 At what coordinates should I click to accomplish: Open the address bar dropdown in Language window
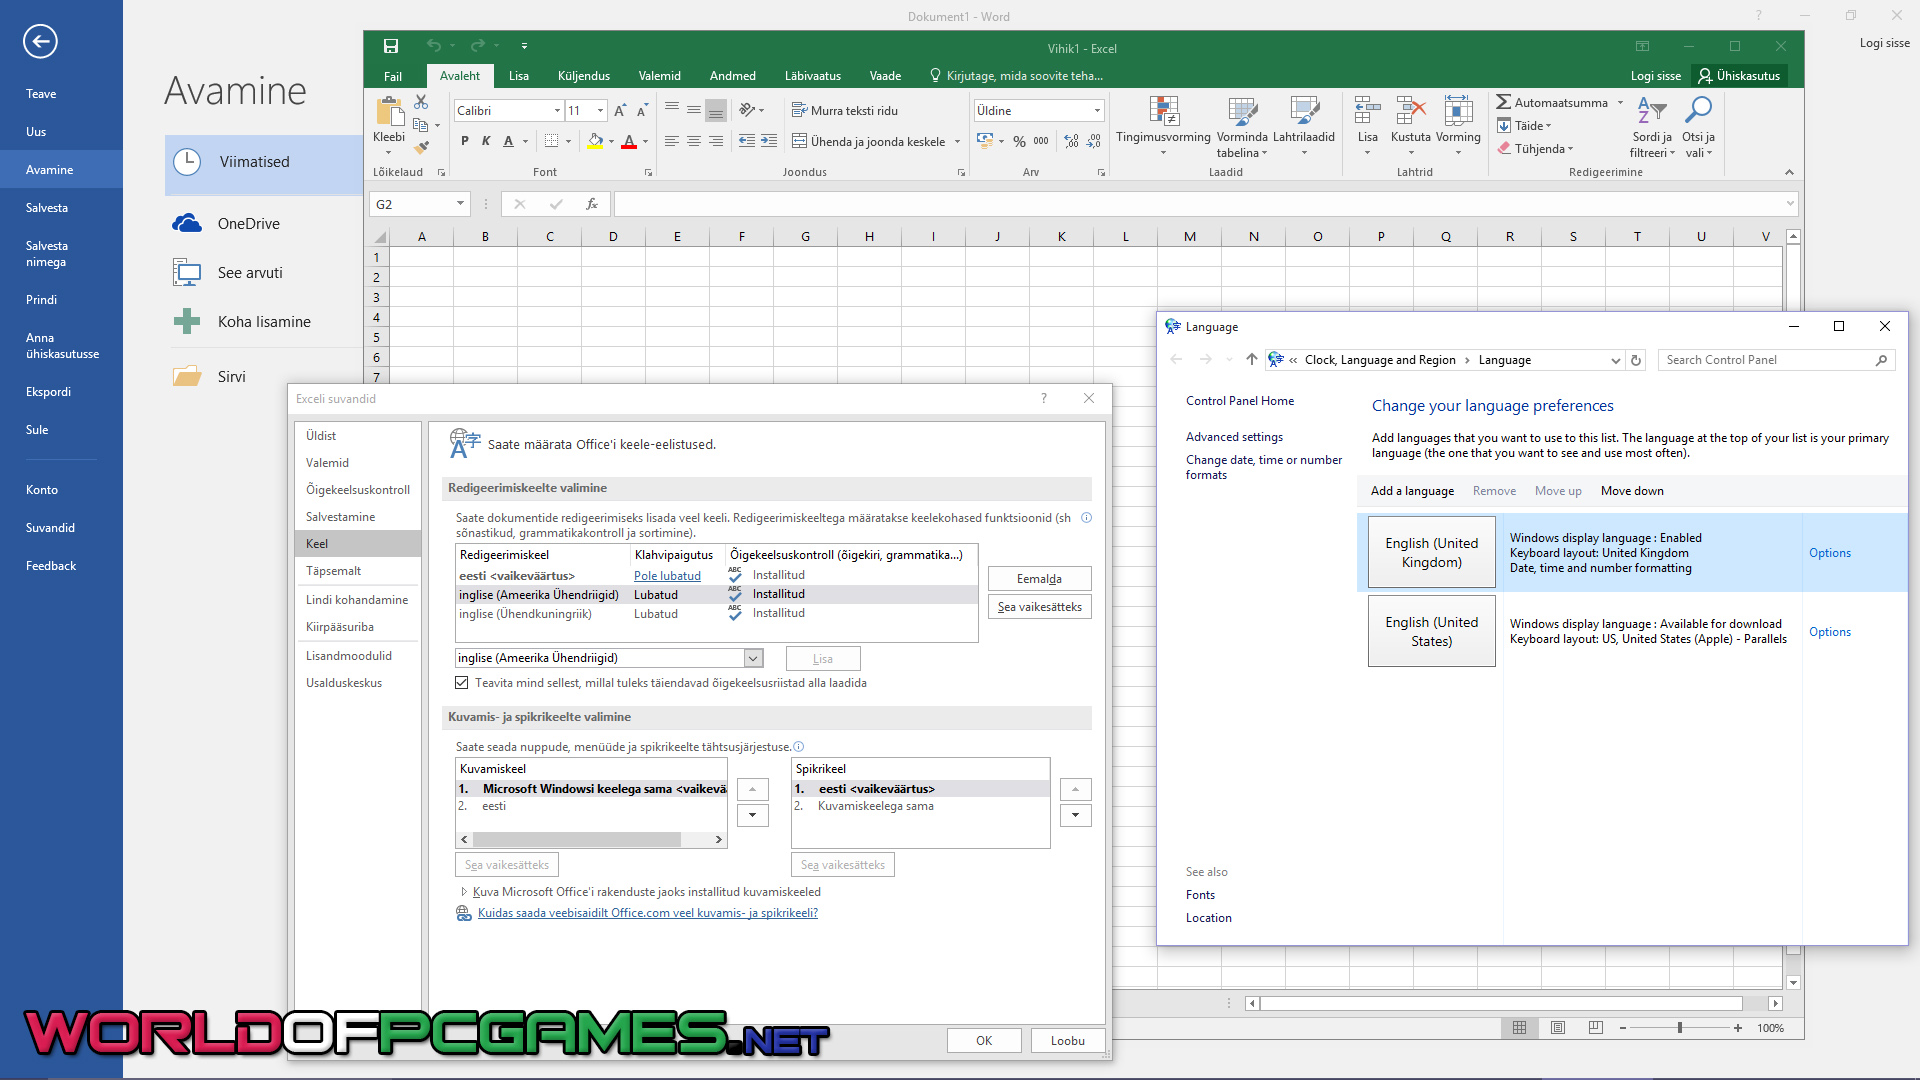1615,360
